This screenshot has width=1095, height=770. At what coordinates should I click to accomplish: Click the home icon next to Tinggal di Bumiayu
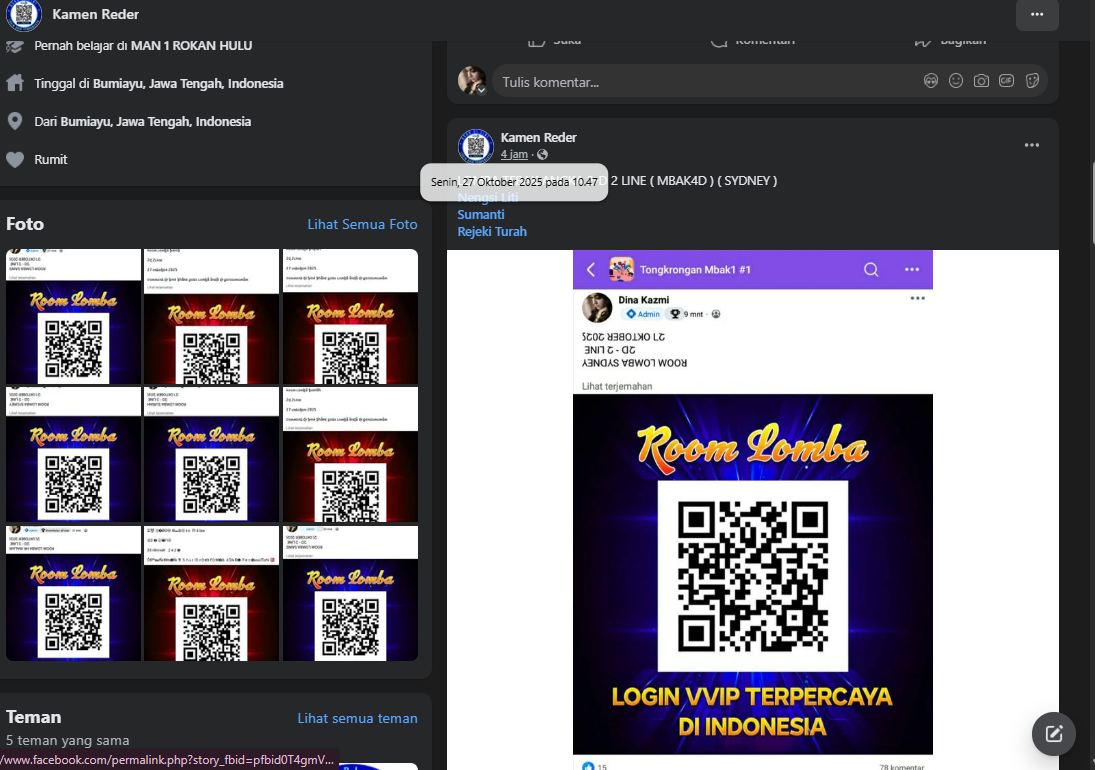pos(15,83)
